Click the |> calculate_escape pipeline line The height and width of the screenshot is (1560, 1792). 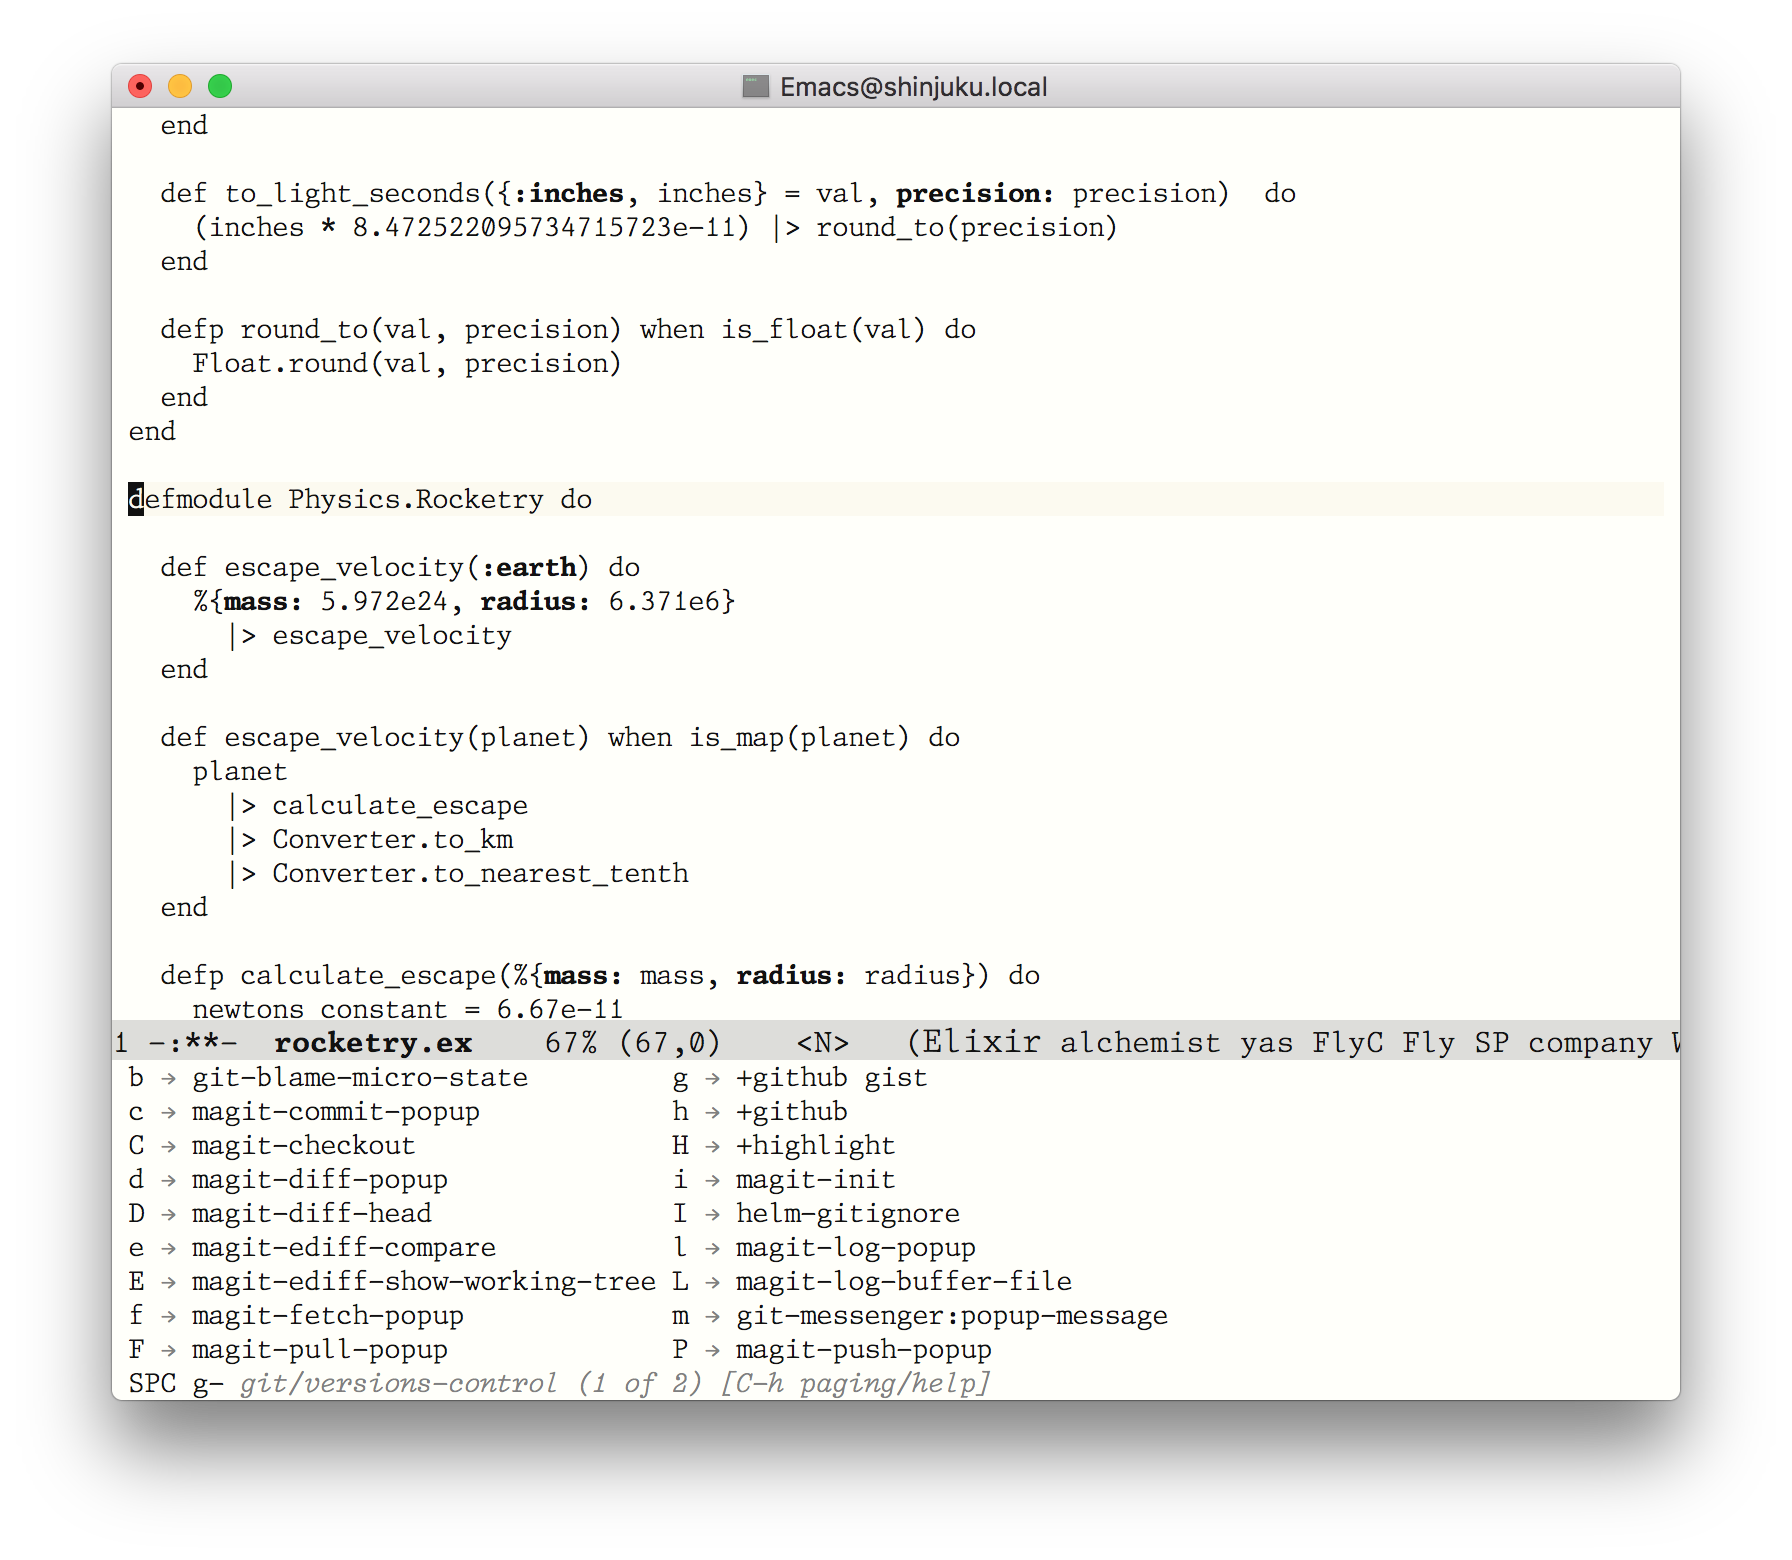point(378,805)
